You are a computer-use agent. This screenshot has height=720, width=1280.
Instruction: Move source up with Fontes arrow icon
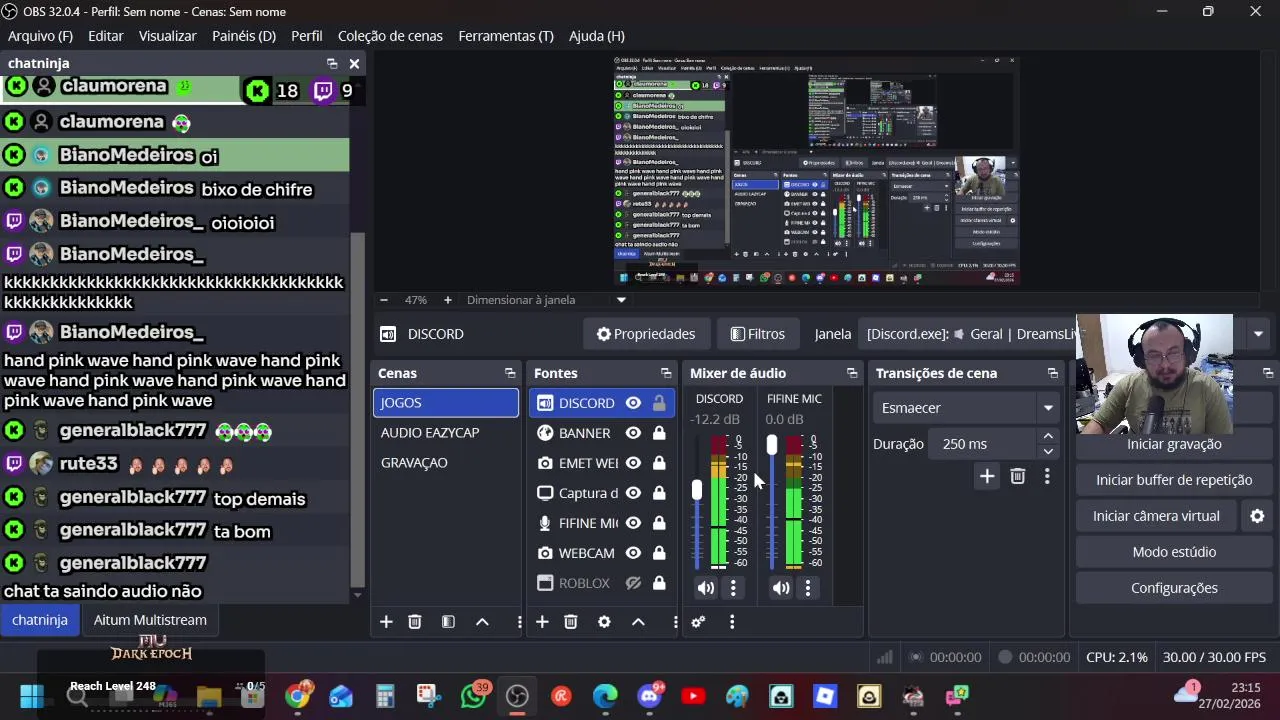tap(638, 622)
